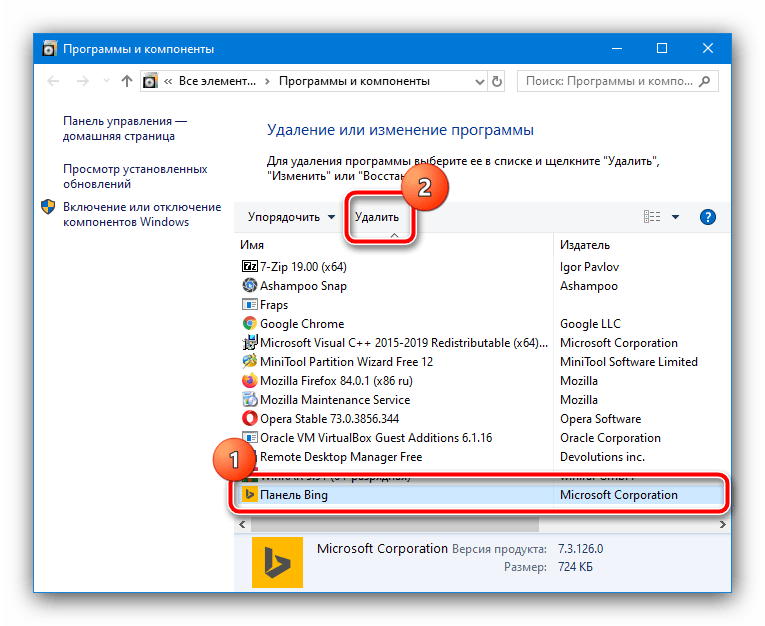Click the Mozilla Maintenance Service icon
Image resolution: width=765 pixels, height=626 pixels.
pos(249,399)
